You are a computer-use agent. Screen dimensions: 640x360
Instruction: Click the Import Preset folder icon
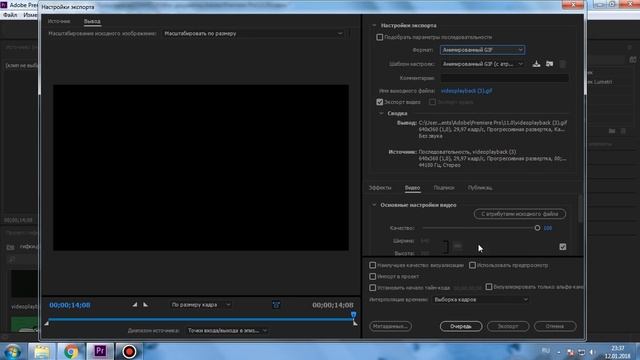click(549, 64)
